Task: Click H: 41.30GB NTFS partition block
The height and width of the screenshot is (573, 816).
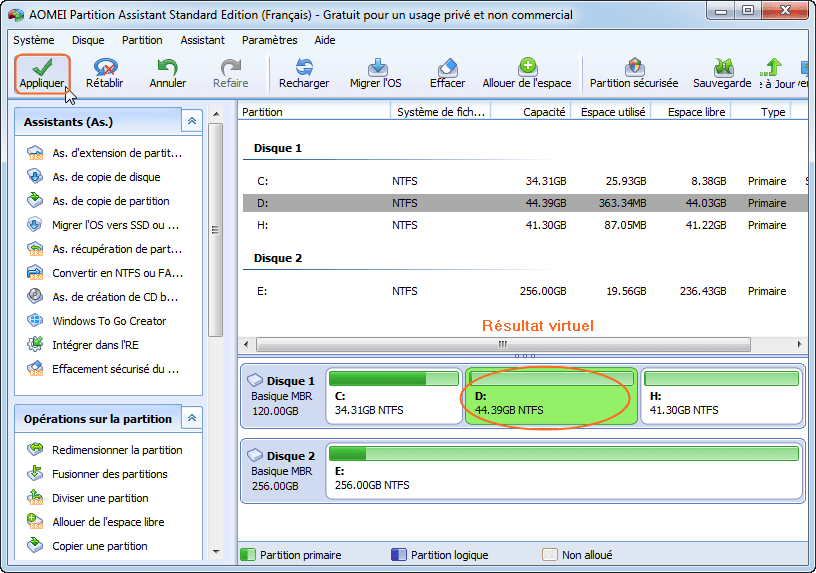Action: pyautogui.click(x=721, y=396)
